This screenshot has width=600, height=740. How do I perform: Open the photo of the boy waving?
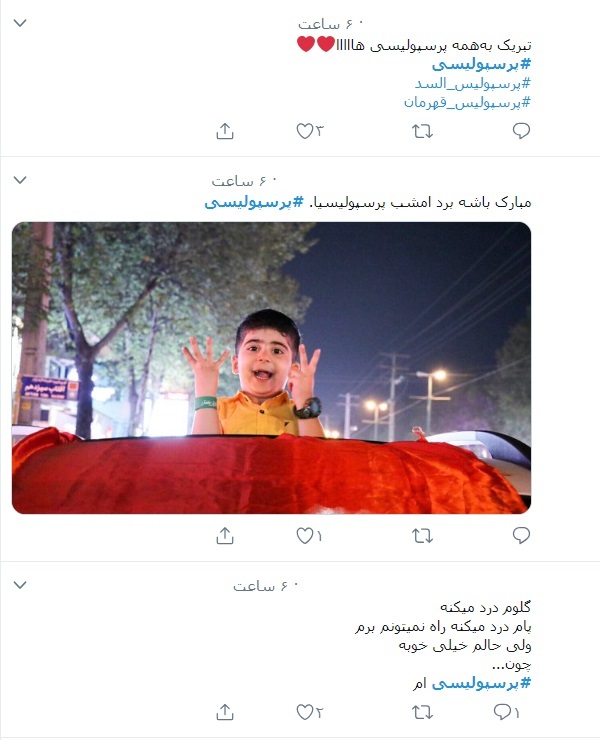[271, 368]
